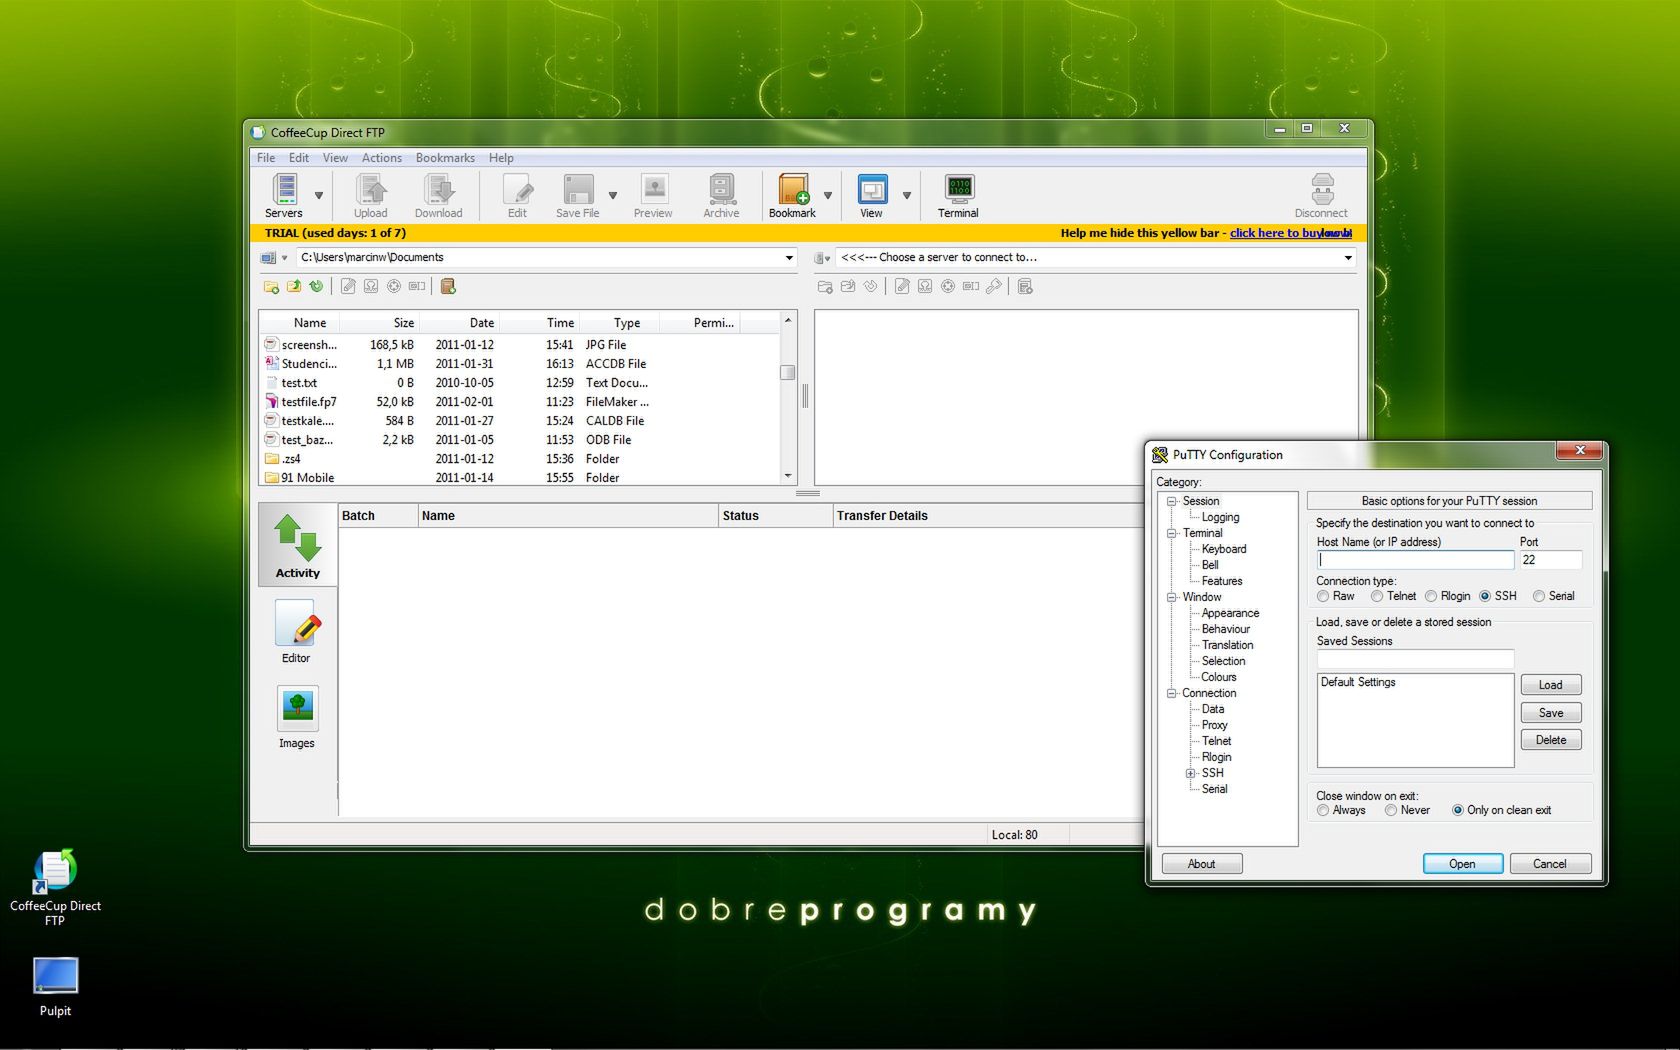Screen dimensions: 1680x1050
Task: Click the Load button in PuTTY
Action: 1551,685
